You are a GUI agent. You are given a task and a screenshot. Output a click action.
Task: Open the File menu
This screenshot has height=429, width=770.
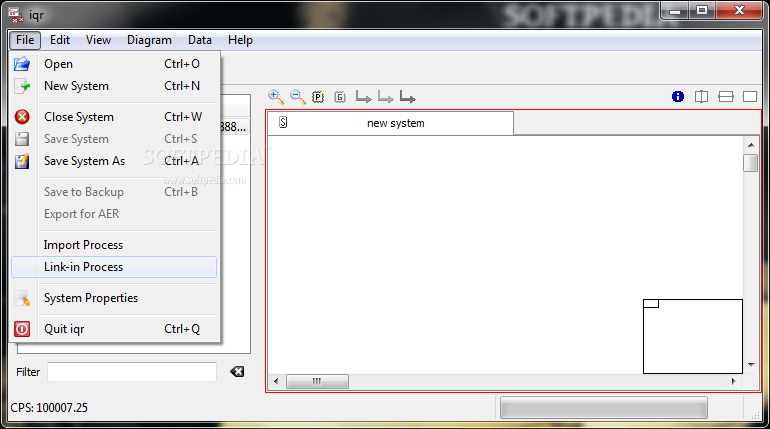25,40
